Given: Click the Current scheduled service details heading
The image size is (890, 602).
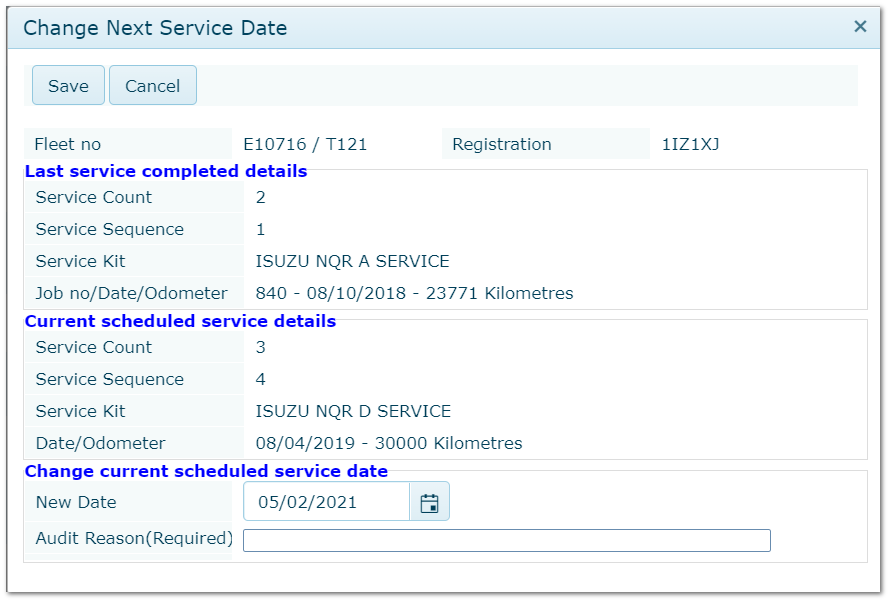Looking at the screenshot, I should click(180, 321).
